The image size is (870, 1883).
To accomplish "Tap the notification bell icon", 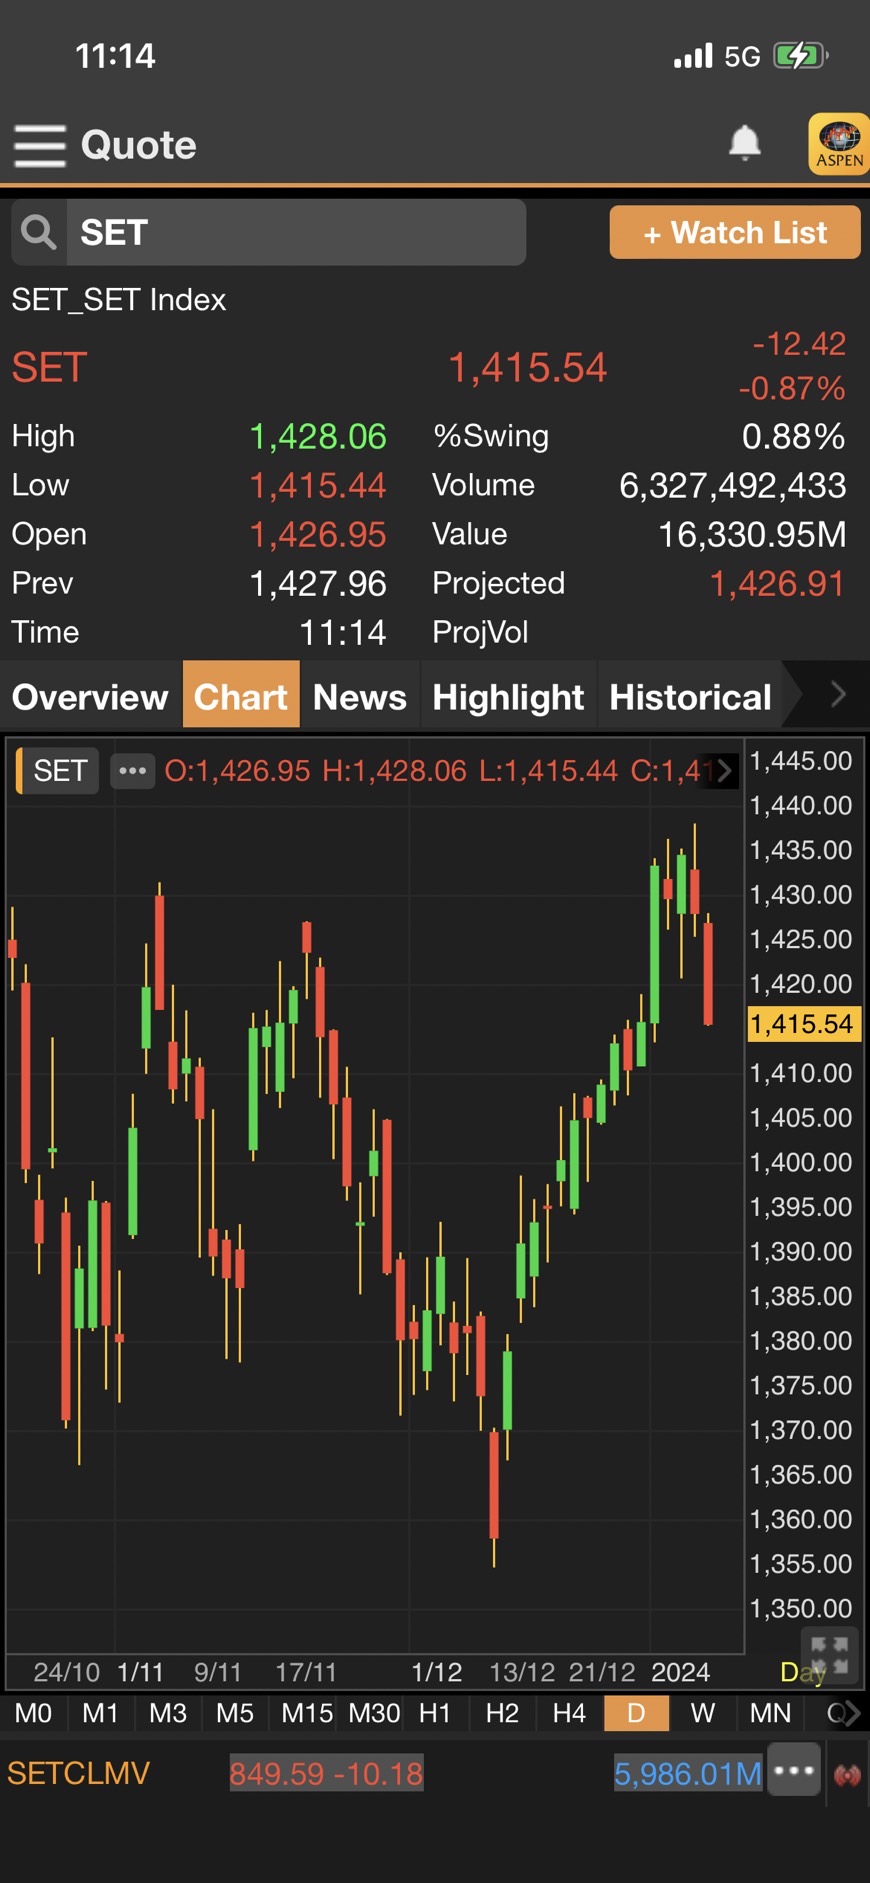I will pos(744,143).
